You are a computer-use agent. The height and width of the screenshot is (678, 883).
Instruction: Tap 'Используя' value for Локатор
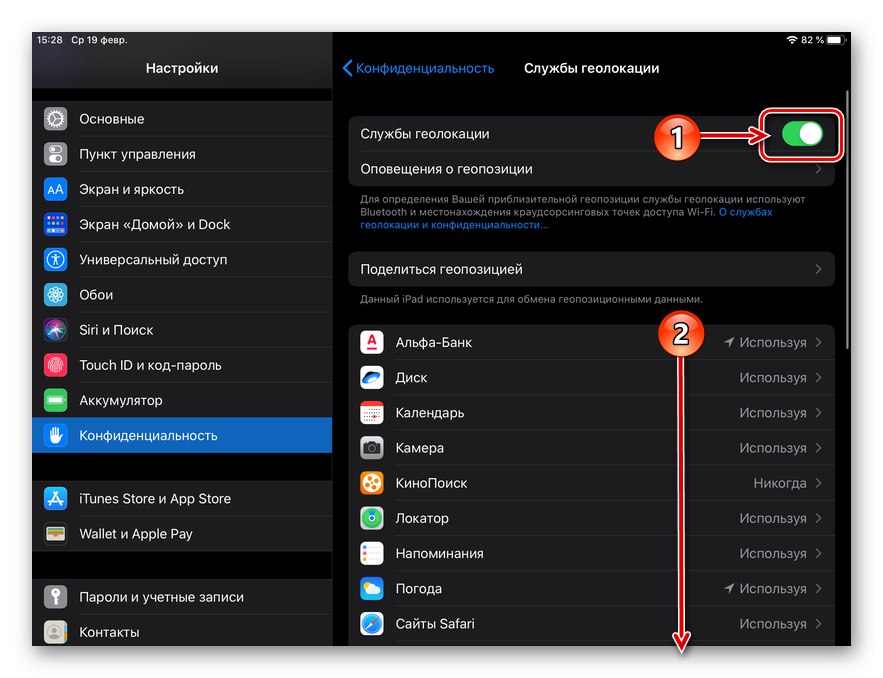pos(773,519)
